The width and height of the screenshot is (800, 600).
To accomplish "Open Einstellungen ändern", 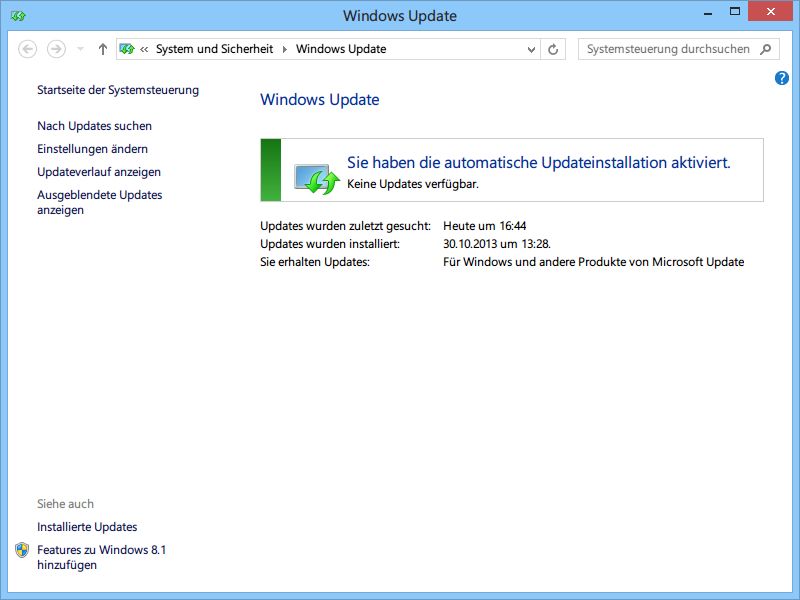I will click(92, 148).
